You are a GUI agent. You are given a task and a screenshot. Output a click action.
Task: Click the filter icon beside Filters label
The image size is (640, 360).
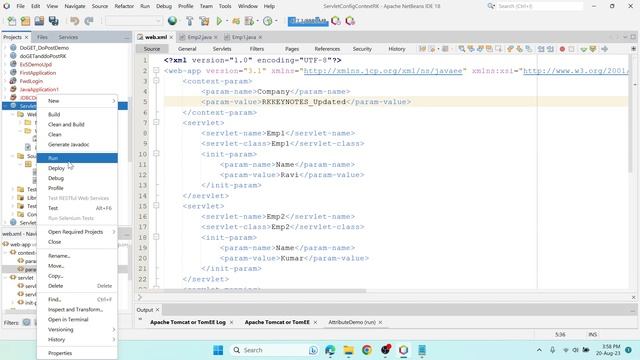tap(27, 322)
